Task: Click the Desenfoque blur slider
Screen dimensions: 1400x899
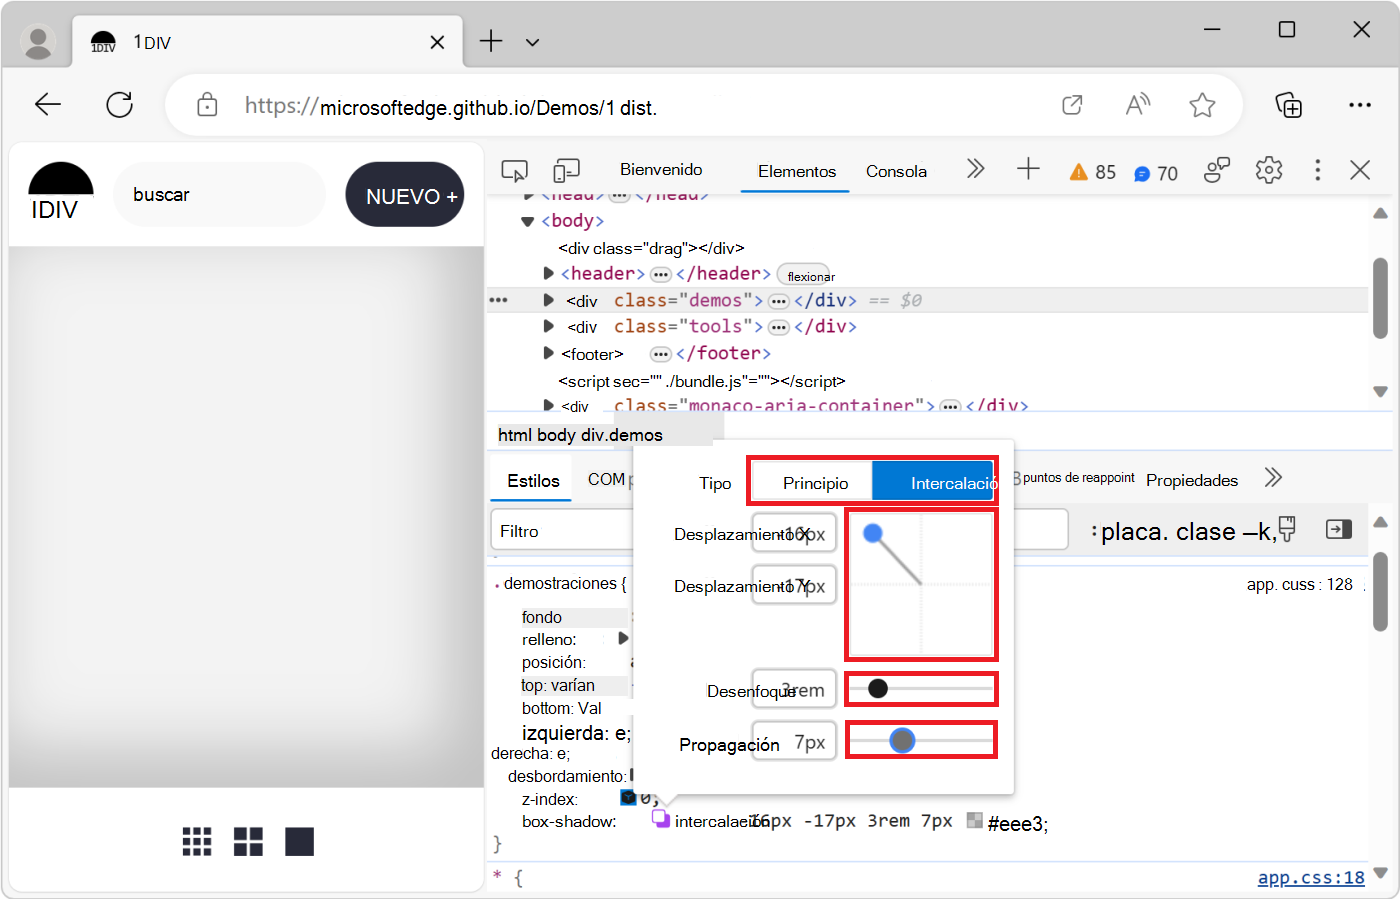Action: point(921,688)
